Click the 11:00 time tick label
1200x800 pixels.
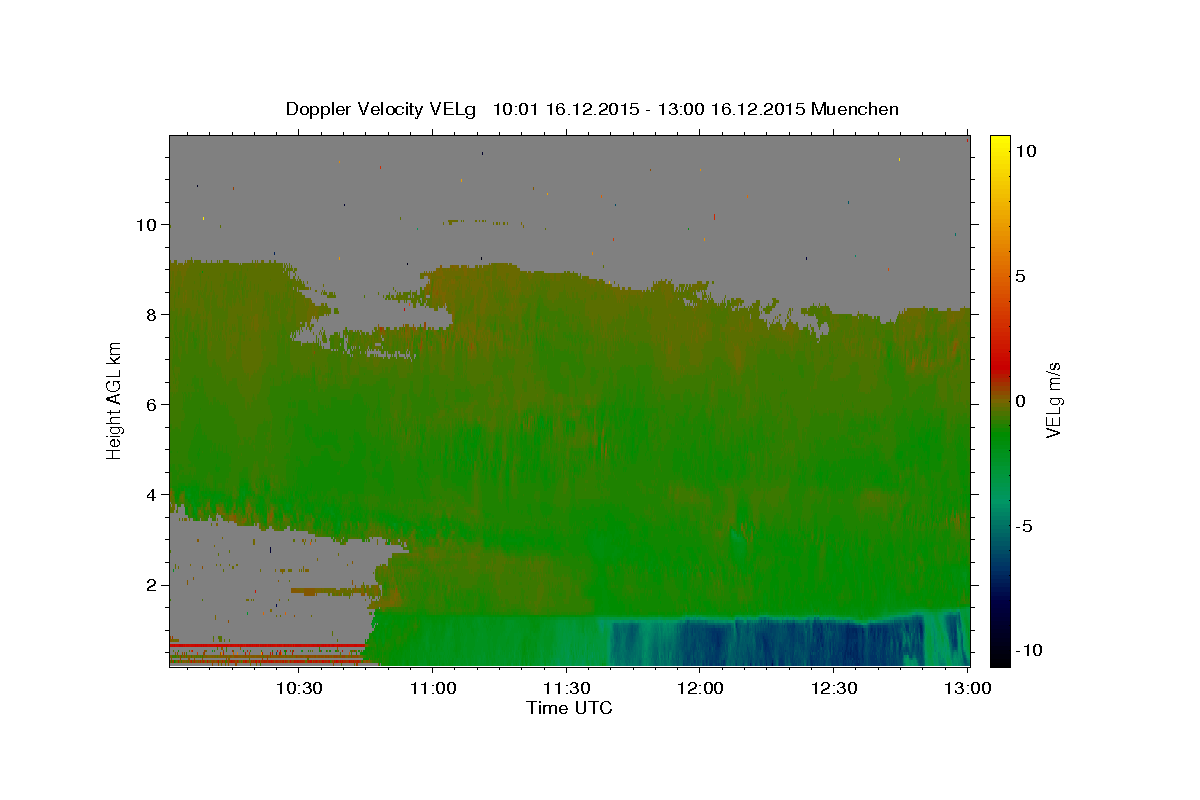coord(432,688)
